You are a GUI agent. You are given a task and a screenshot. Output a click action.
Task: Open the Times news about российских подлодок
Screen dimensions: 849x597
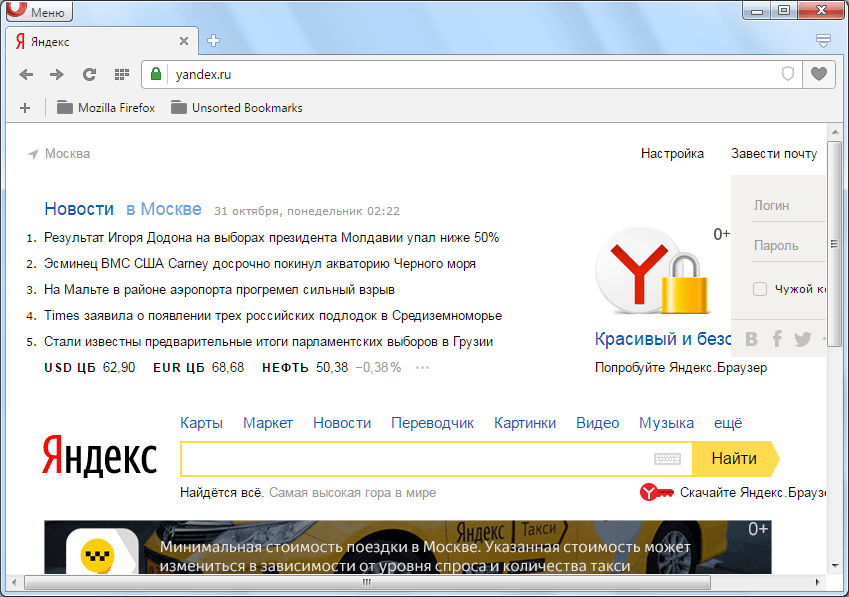273,316
